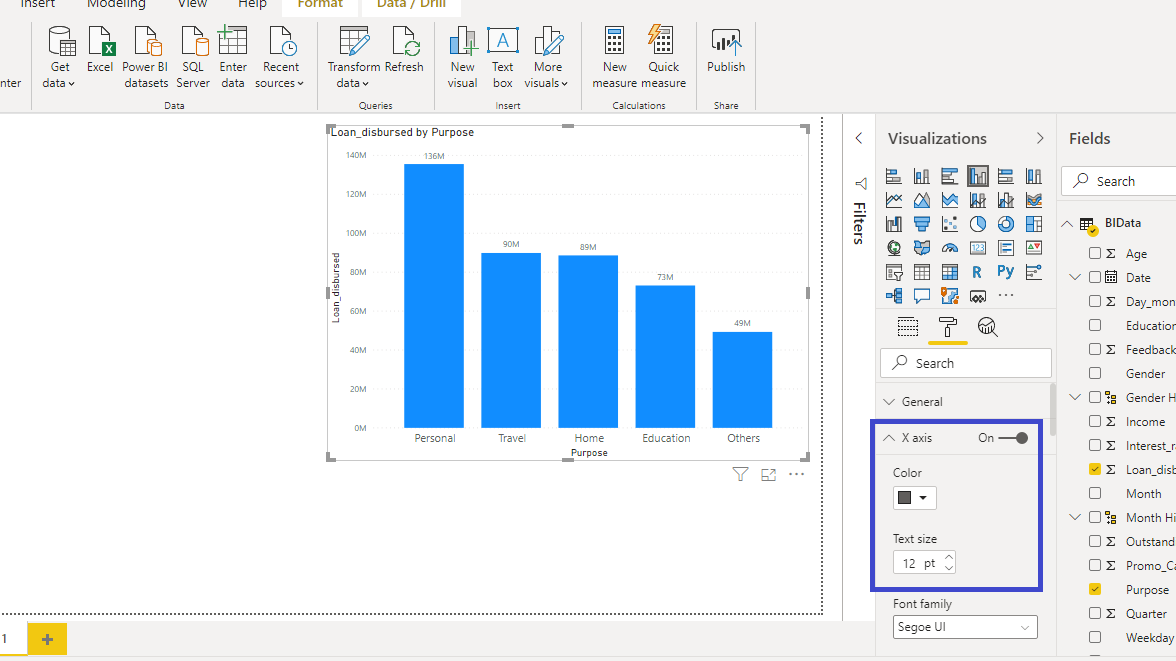Open the X axis color picker
This screenshot has width=1176, height=661.
pyautogui.click(x=914, y=498)
